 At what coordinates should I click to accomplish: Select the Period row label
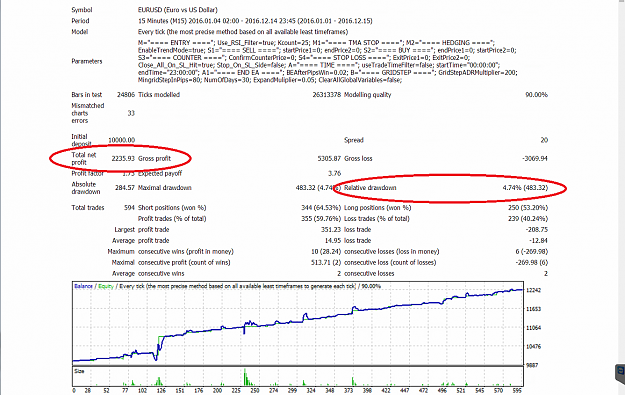[x=80, y=21]
